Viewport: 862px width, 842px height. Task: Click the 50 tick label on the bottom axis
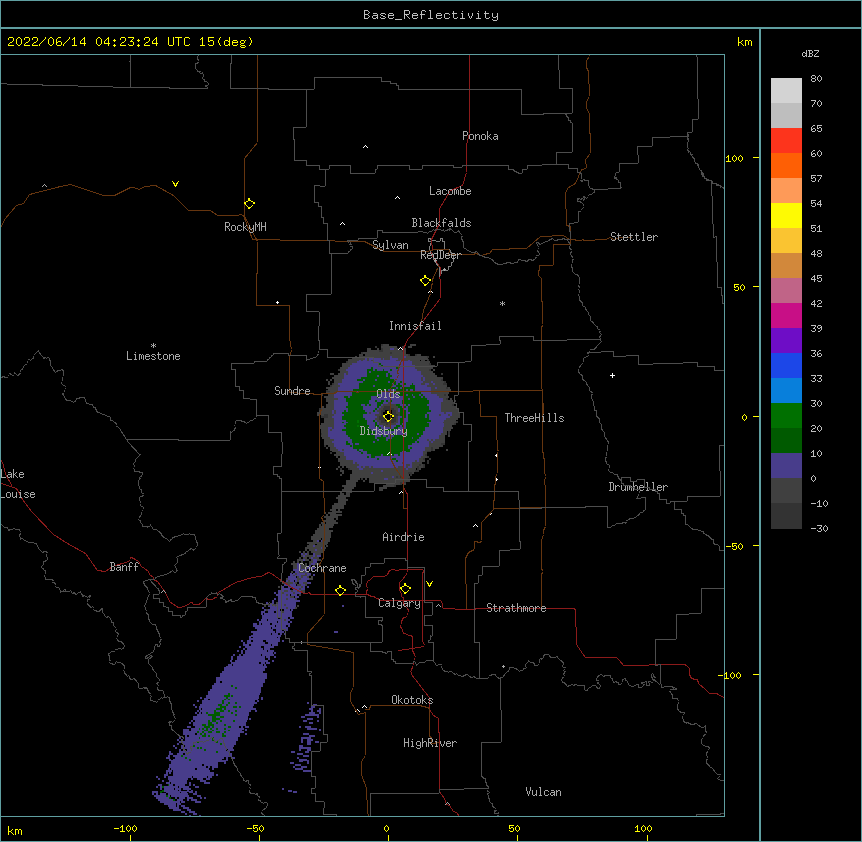tap(514, 828)
